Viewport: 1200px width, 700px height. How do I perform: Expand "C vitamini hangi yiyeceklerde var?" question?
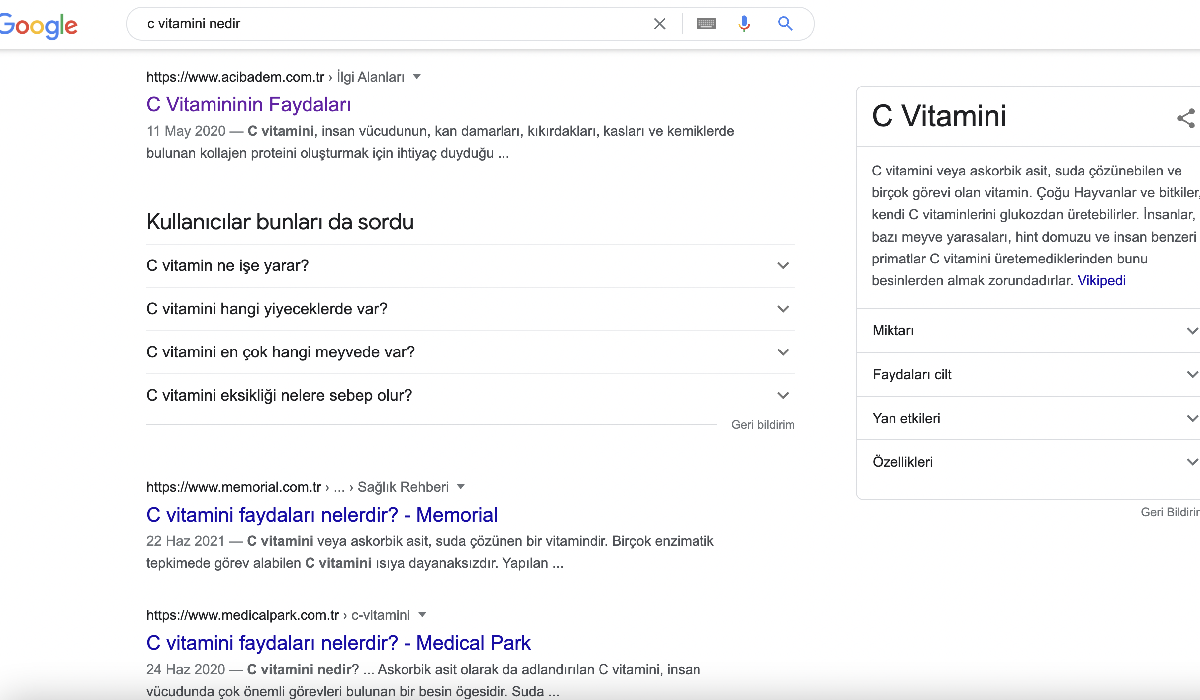click(x=782, y=309)
